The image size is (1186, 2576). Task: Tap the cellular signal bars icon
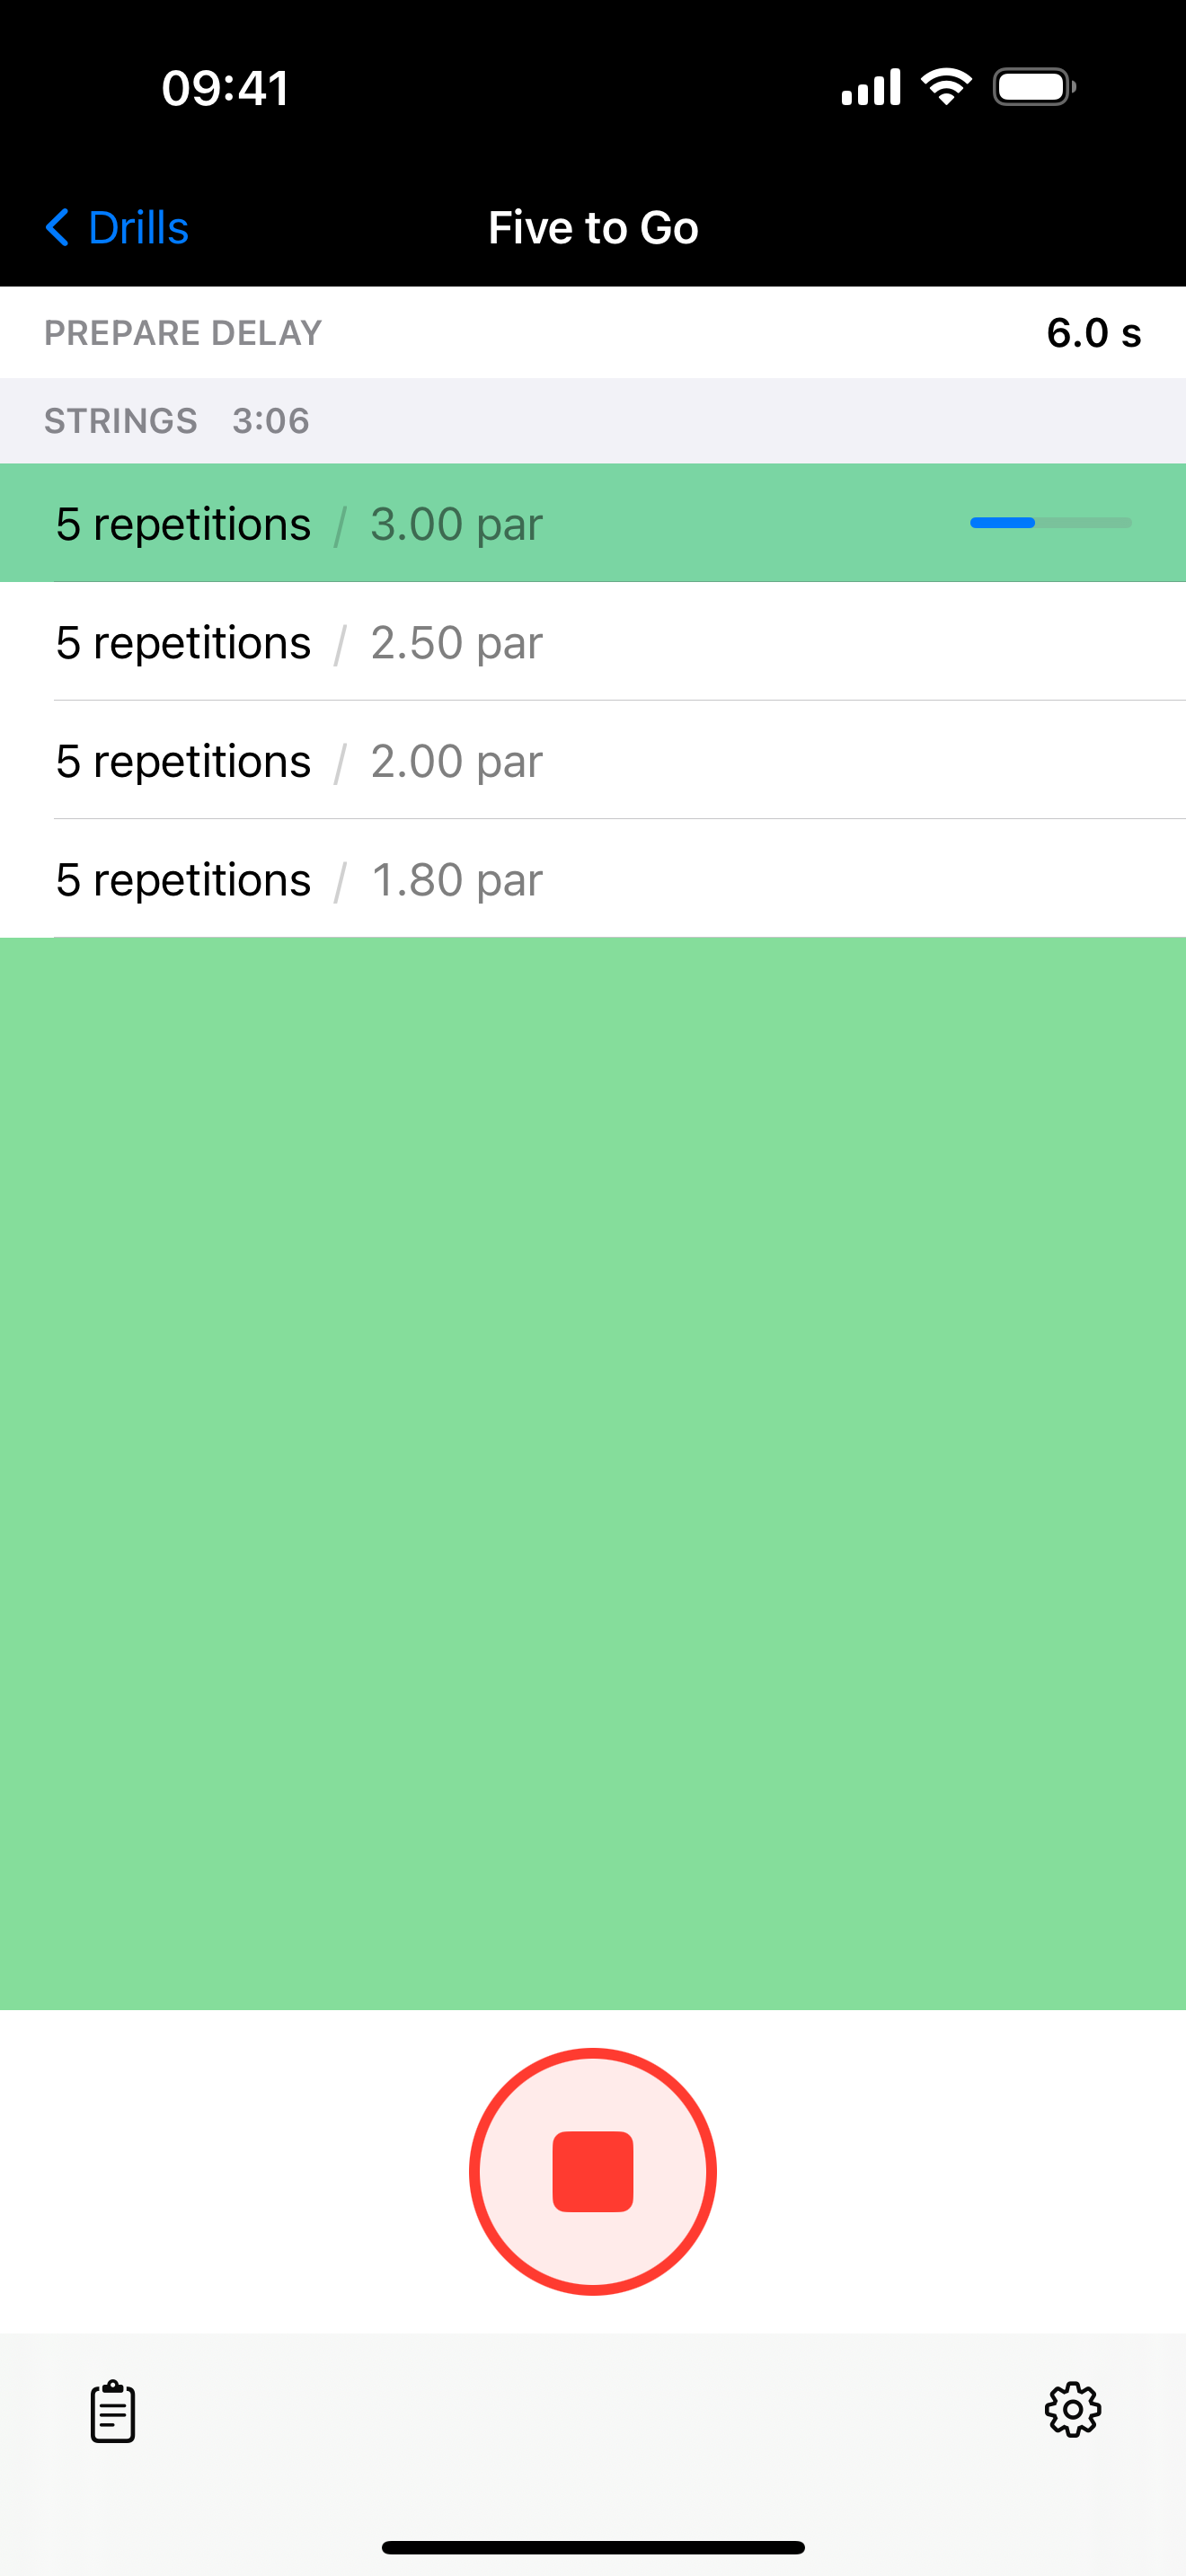[870, 87]
